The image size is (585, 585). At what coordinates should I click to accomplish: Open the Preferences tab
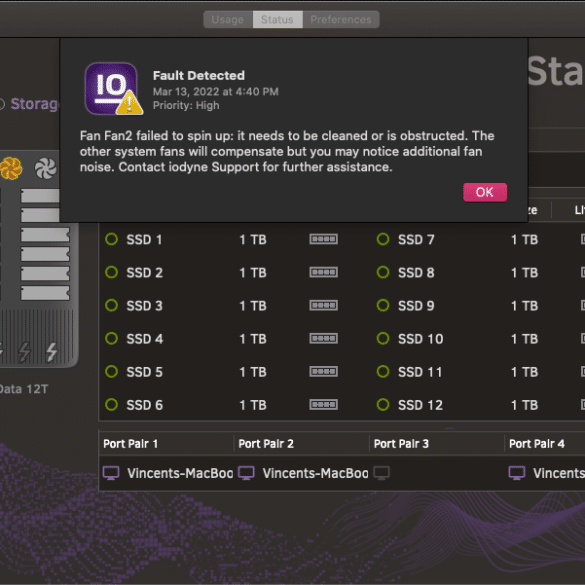[341, 19]
